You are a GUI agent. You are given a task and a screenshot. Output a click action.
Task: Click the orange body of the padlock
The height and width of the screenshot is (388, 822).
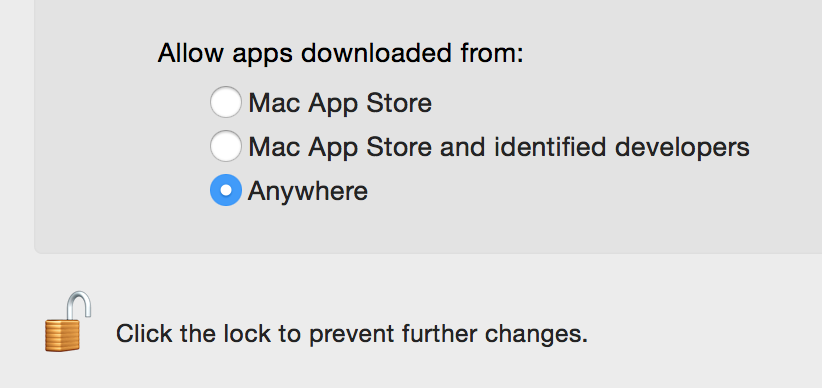pos(63,335)
